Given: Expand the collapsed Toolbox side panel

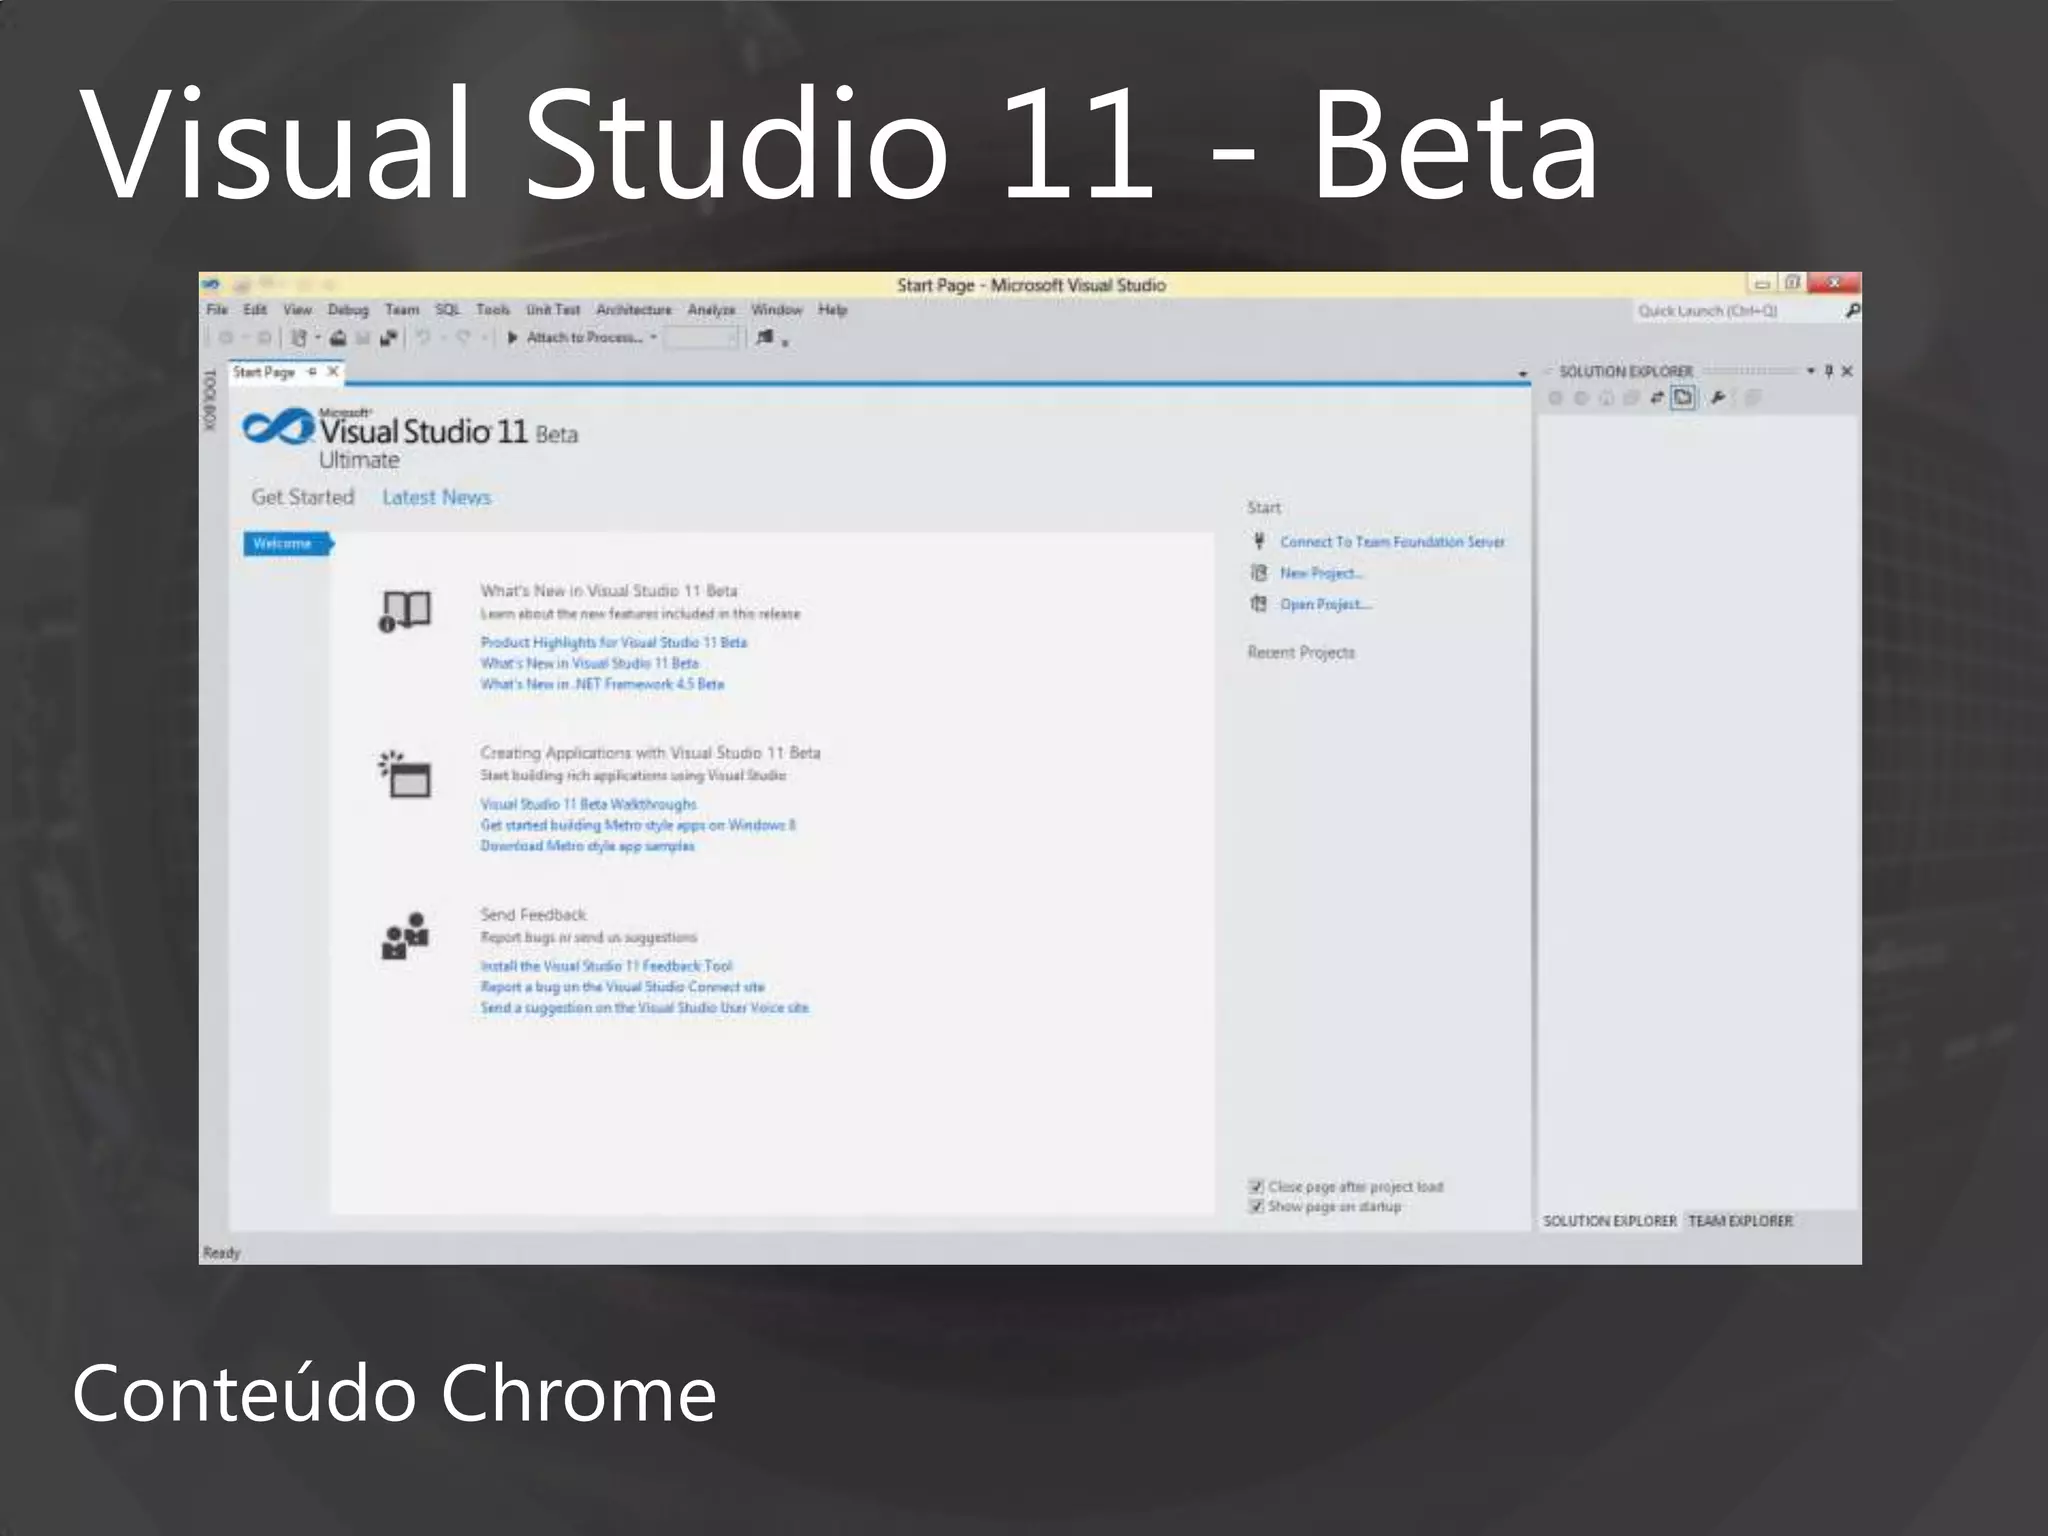Looking at the screenshot, I should point(210,400).
